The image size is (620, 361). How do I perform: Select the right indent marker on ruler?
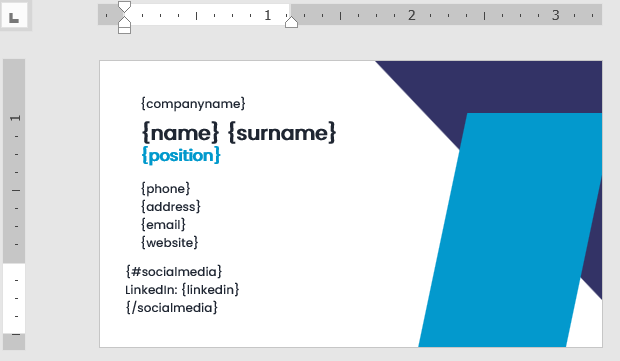point(291,22)
